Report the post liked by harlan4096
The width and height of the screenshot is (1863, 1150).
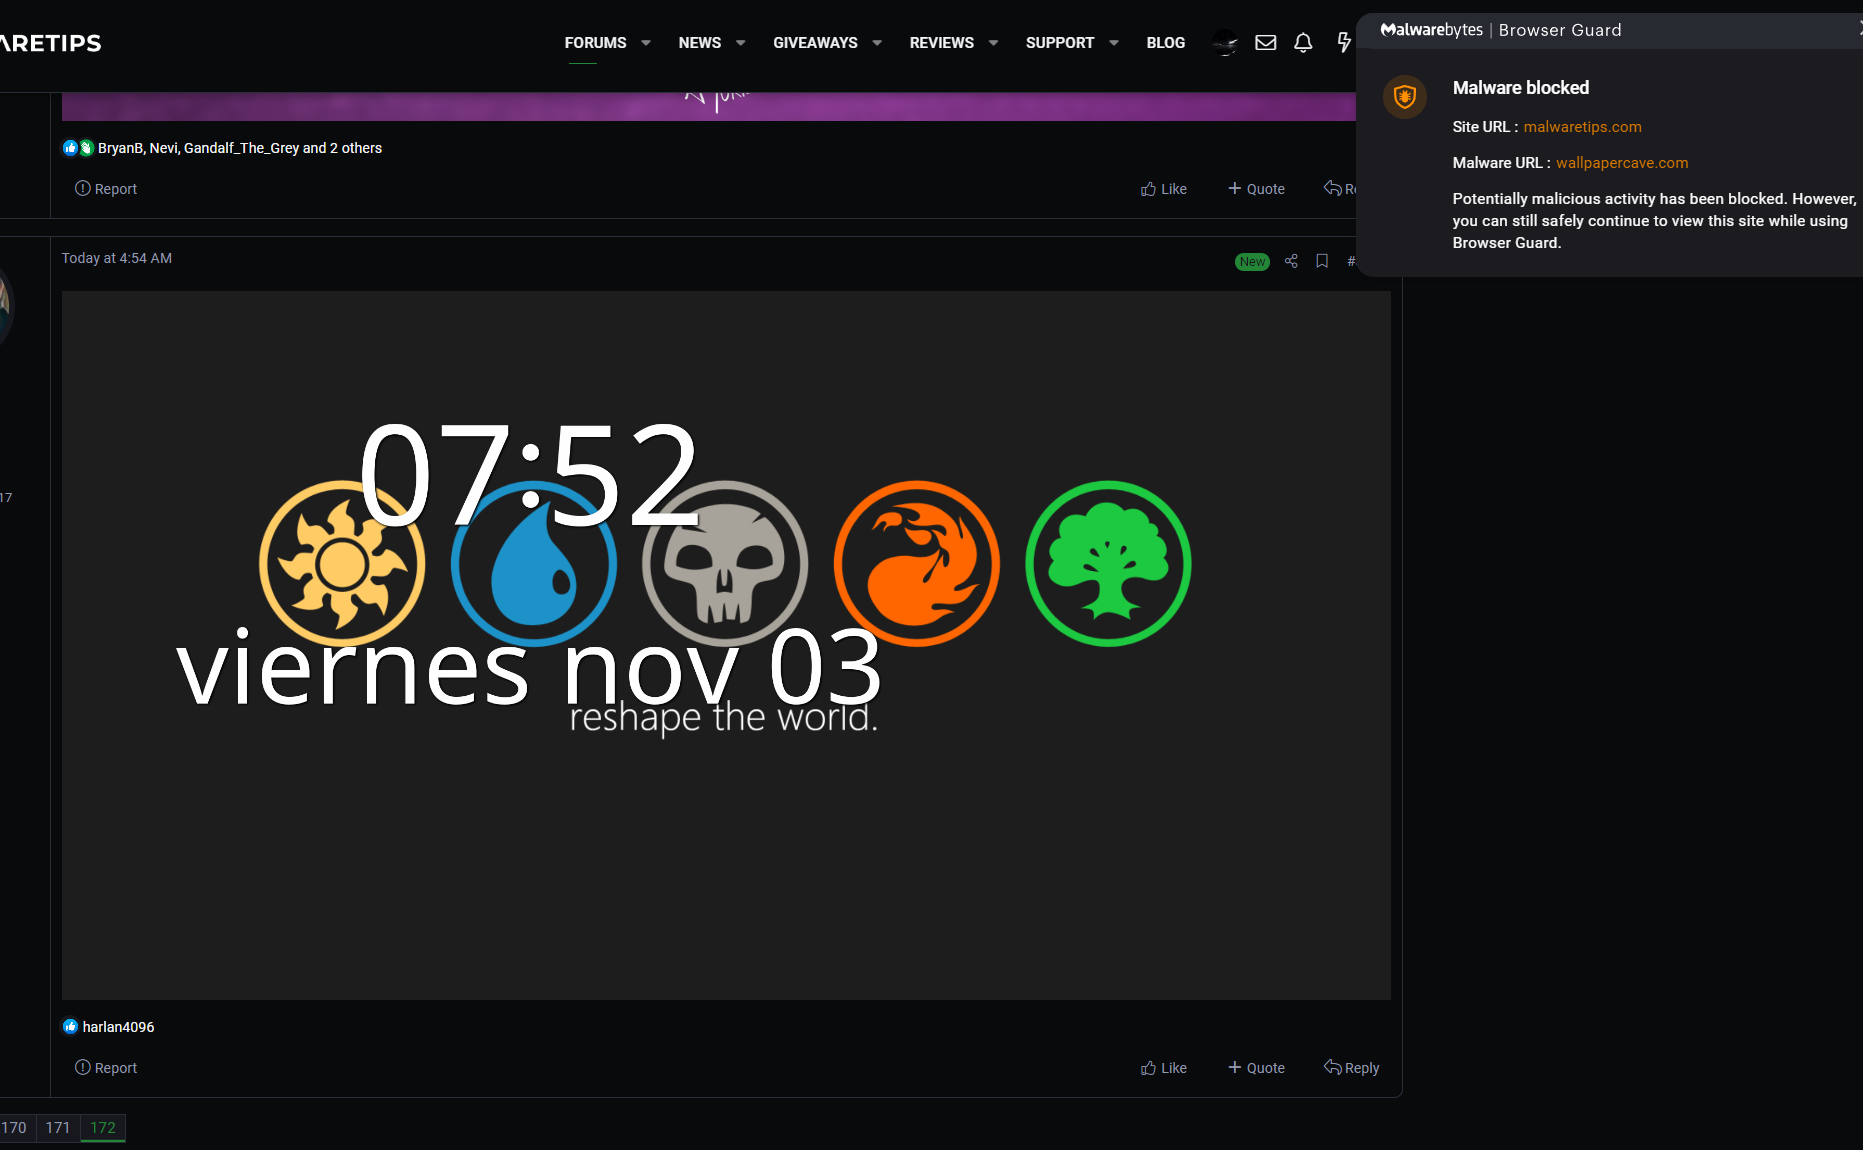click(106, 1068)
